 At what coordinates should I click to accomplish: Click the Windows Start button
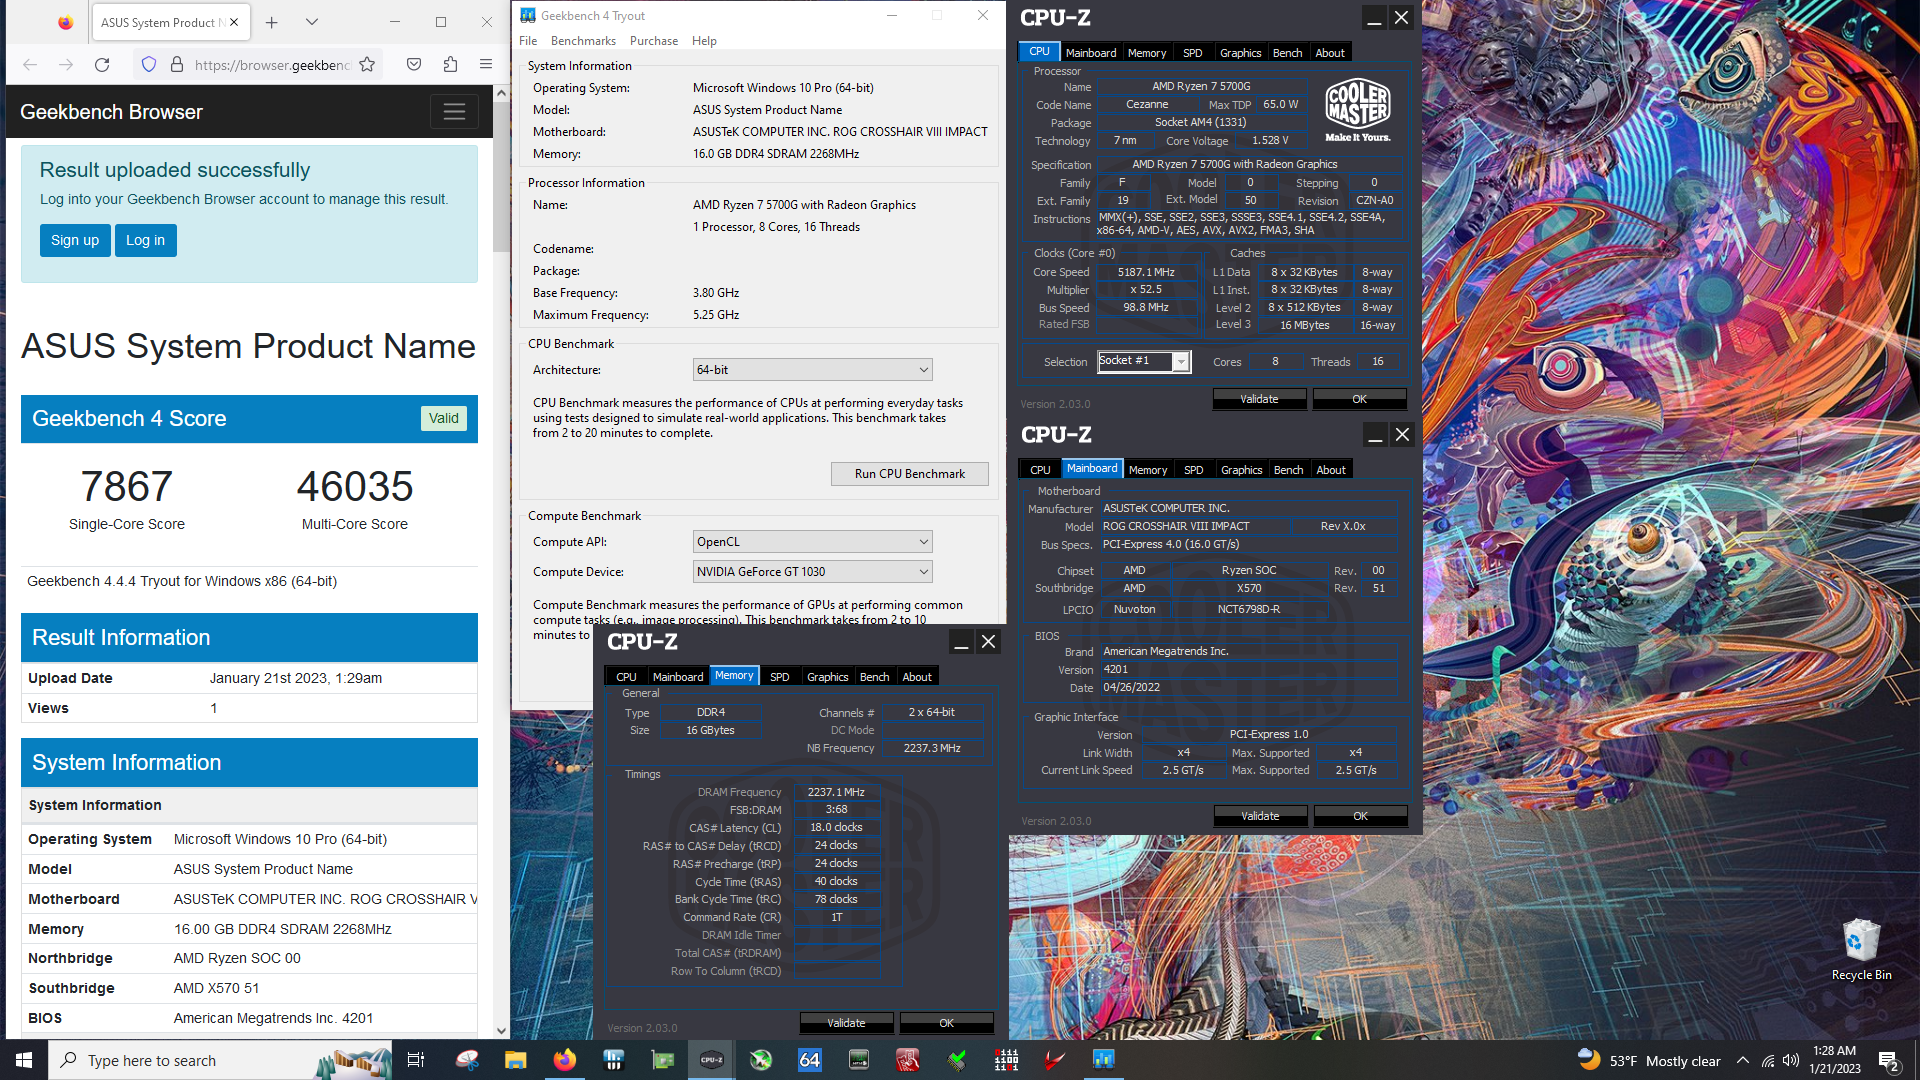click(24, 1060)
